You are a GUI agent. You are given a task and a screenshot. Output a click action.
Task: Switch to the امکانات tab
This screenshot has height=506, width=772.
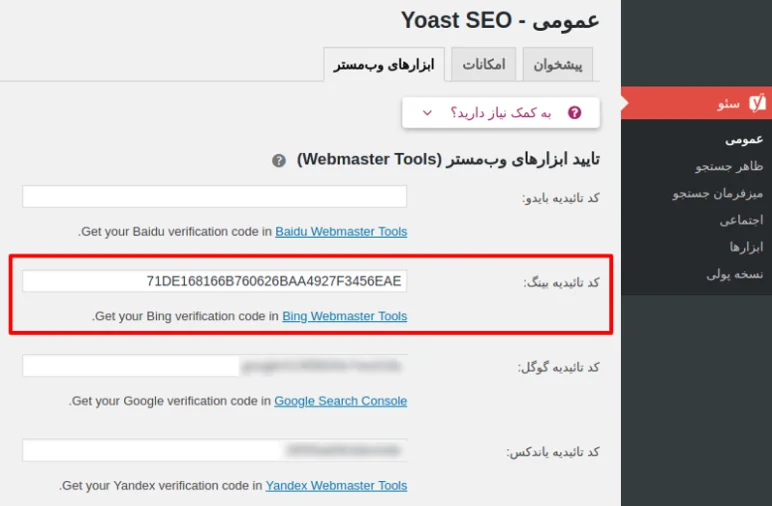(x=483, y=65)
